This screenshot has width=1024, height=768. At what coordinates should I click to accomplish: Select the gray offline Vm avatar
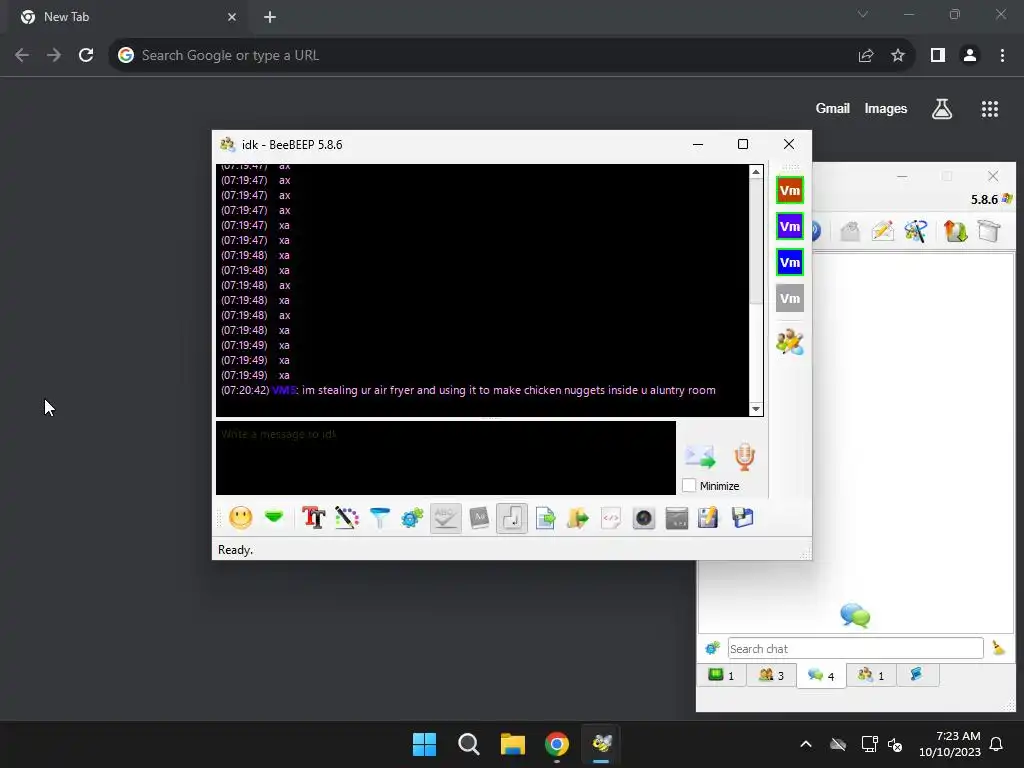tap(790, 298)
